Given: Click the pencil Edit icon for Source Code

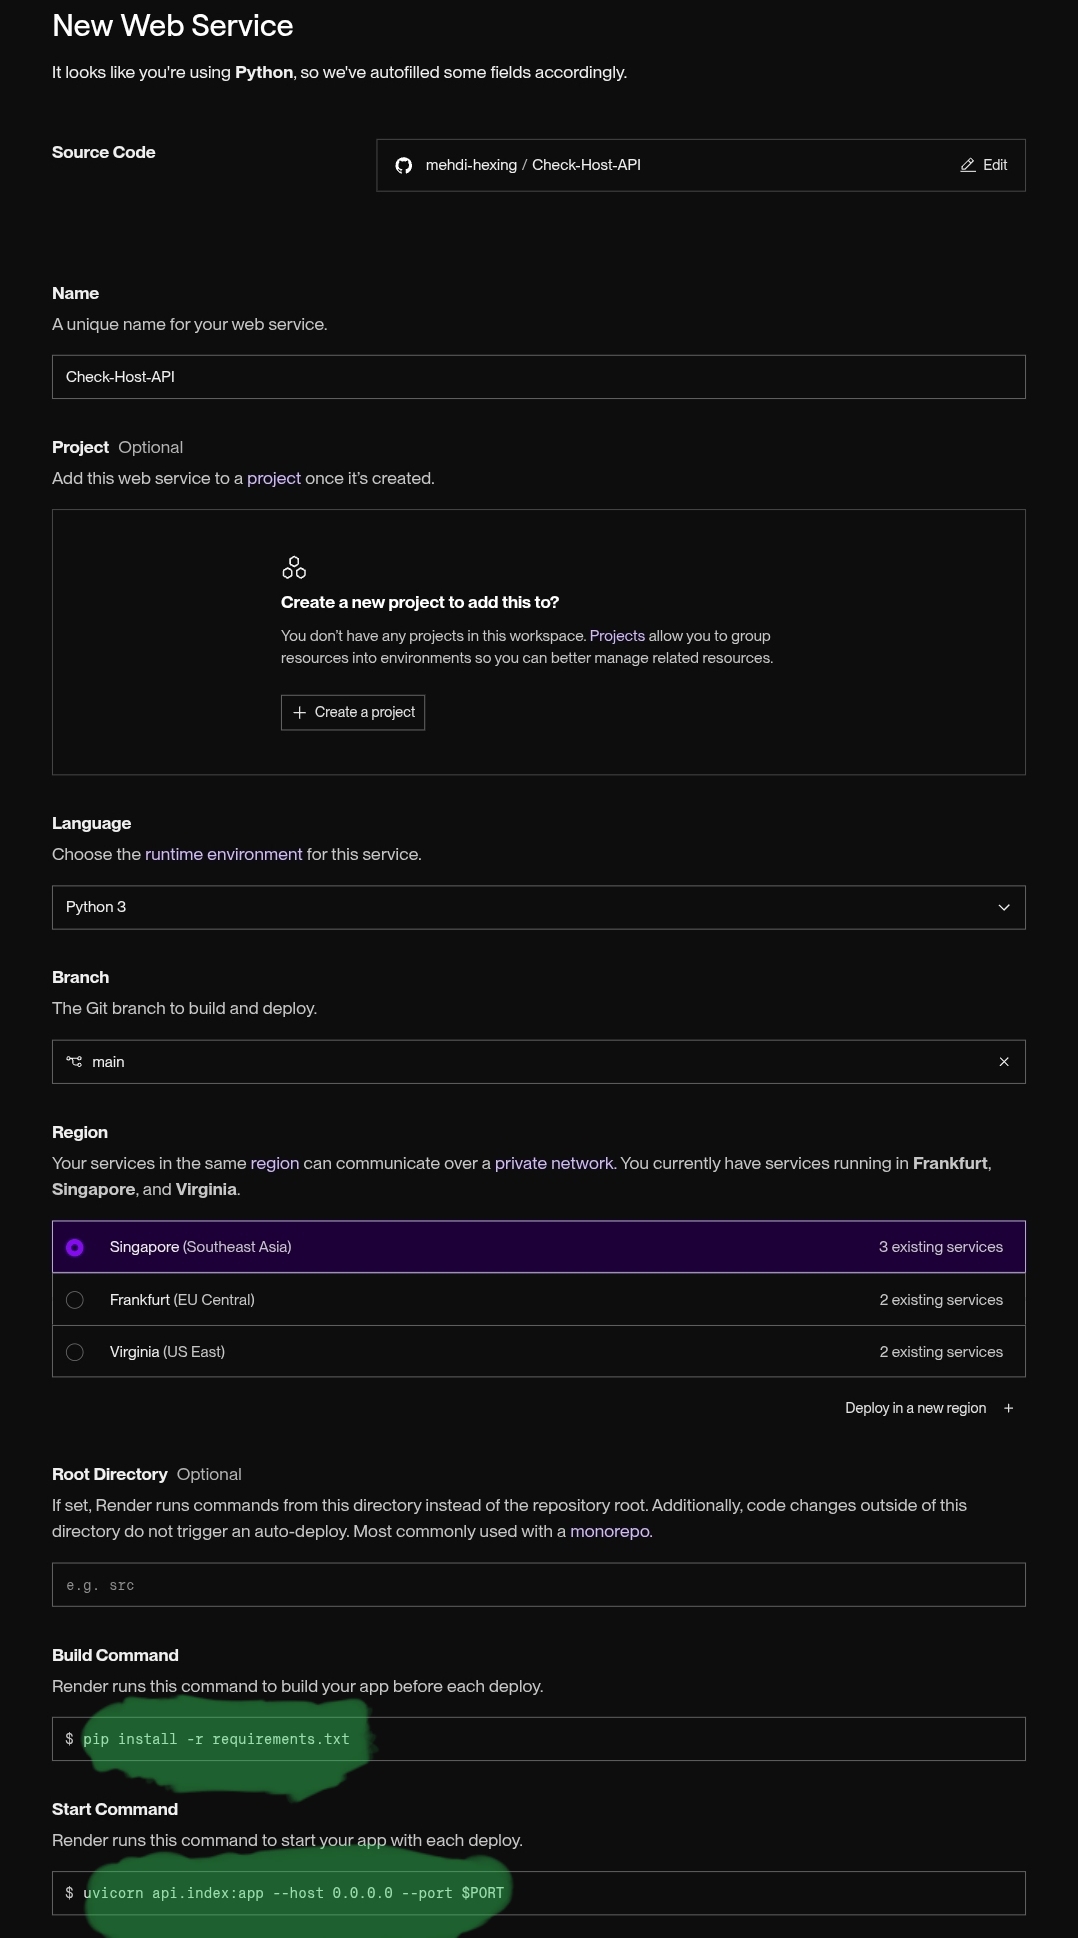Looking at the screenshot, I should point(968,165).
